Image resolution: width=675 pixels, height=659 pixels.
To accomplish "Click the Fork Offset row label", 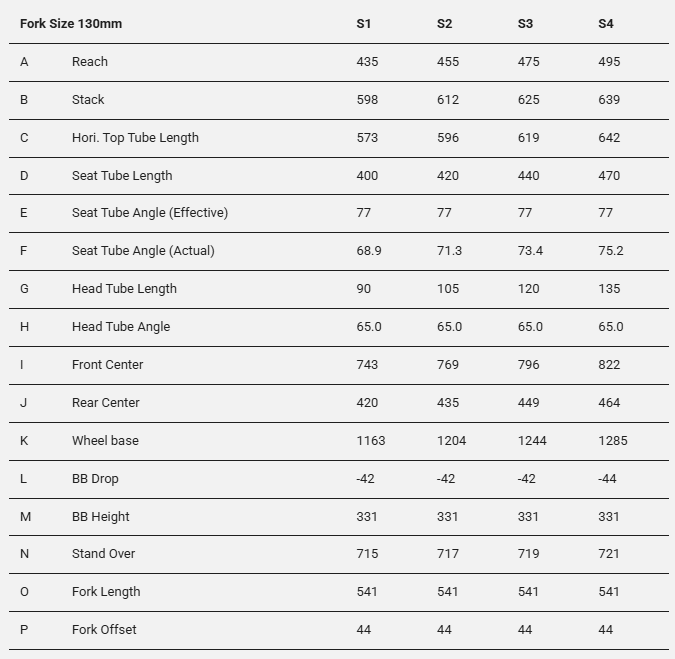I will pyautogui.click(x=104, y=630).
